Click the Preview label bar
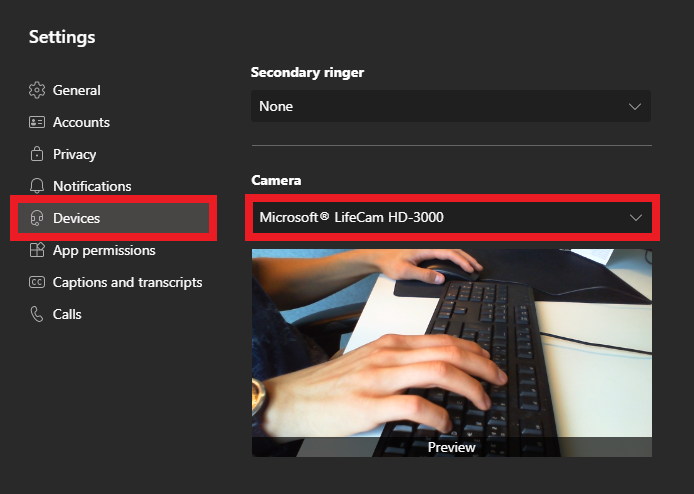Viewport: 694px width, 494px height. (452, 447)
